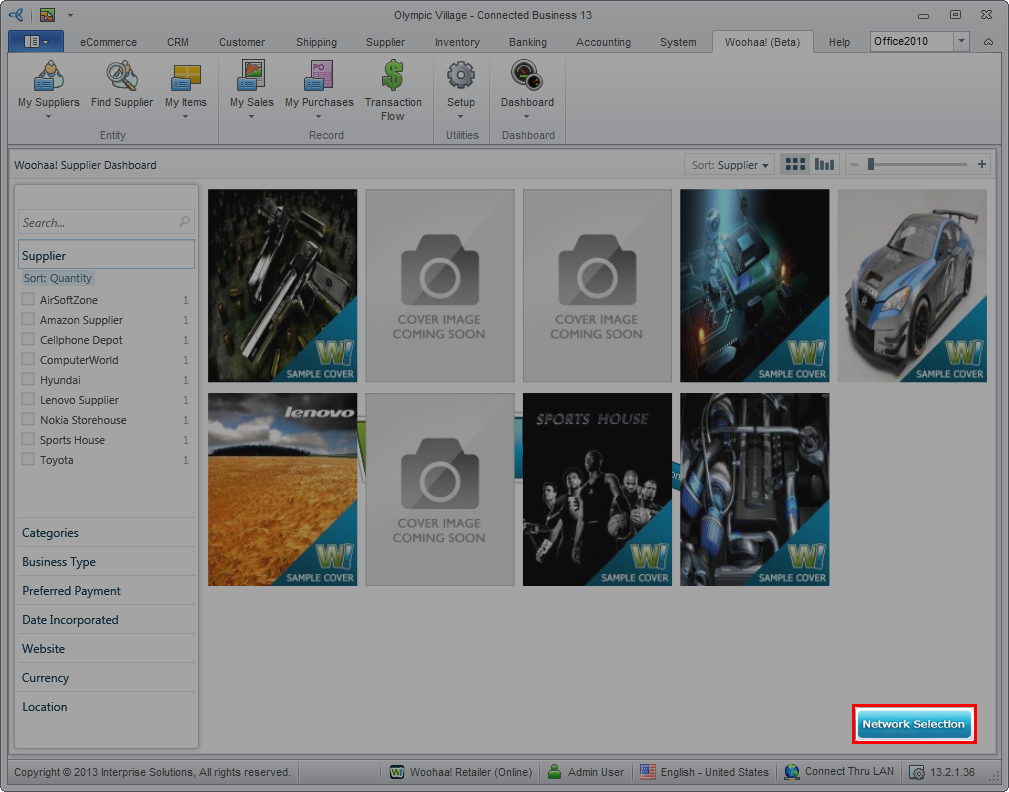Click the zoom in plus icon
Image resolution: width=1009 pixels, height=792 pixels.
(x=982, y=164)
